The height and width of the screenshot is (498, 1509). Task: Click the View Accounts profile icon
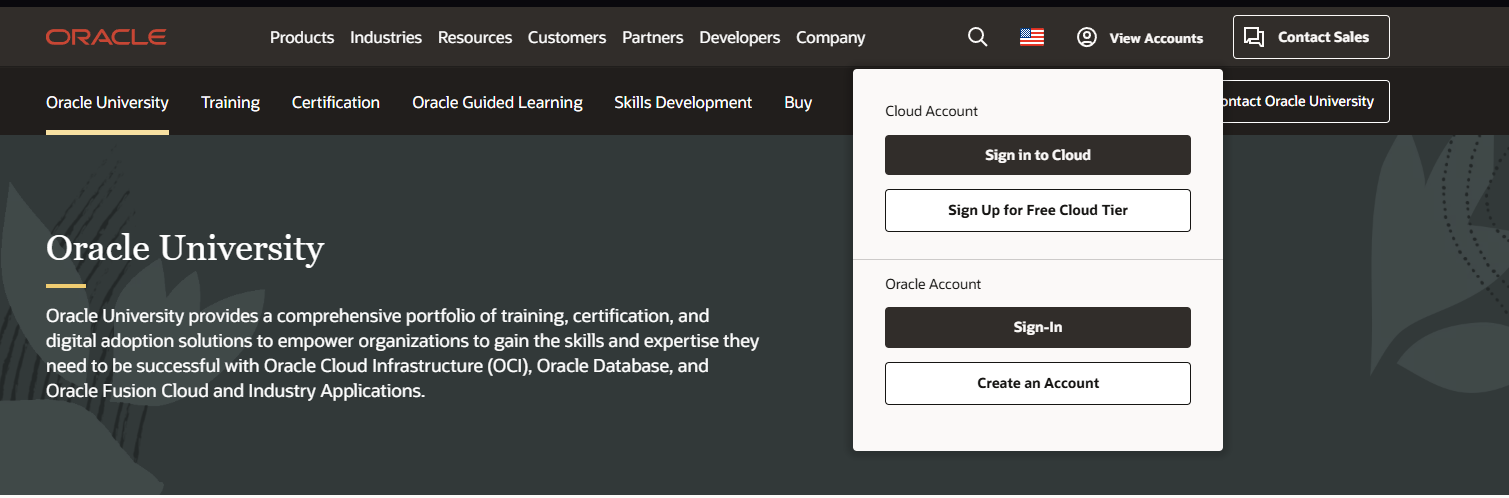(1087, 37)
